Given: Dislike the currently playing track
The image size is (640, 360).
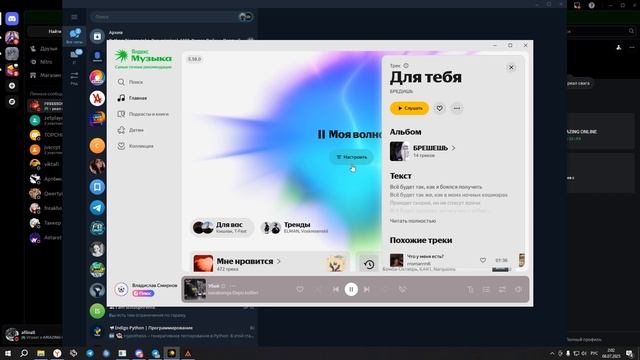Looking at the screenshot, I should tap(402, 289).
